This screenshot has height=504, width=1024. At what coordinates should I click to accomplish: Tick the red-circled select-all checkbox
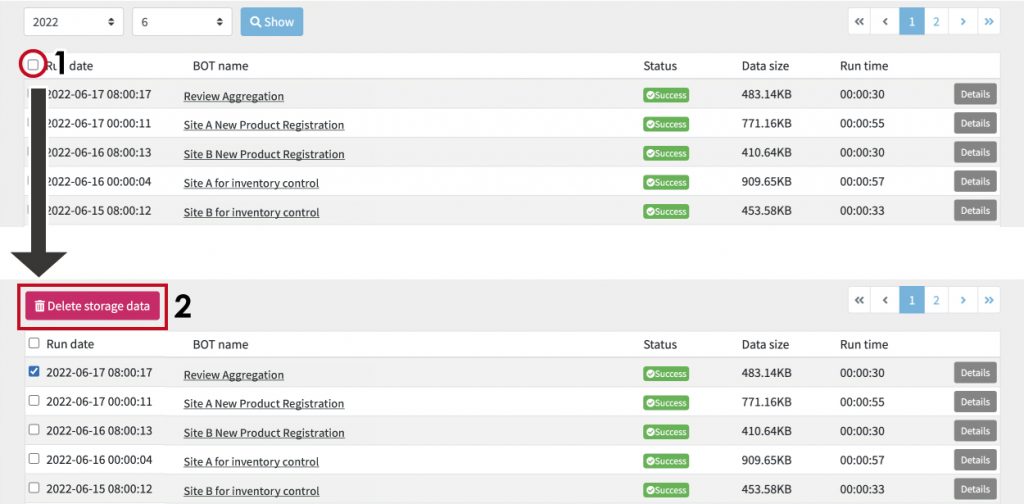click(x=33, y=65)
